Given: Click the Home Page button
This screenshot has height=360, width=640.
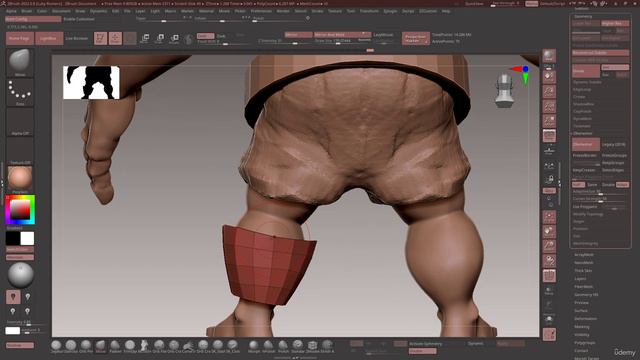Looking at the screenshot, I should coord(20,38).
